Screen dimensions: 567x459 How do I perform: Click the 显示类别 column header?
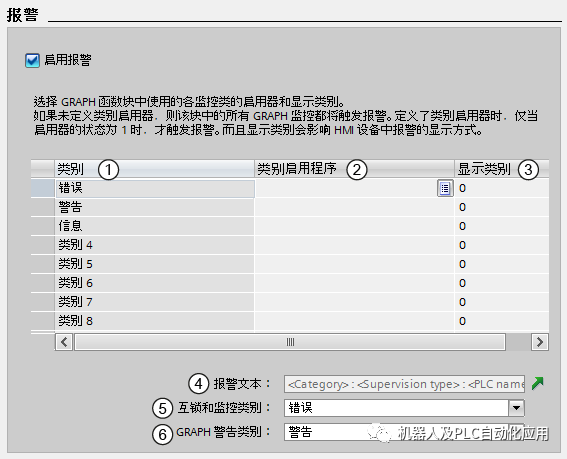point(502,169)
